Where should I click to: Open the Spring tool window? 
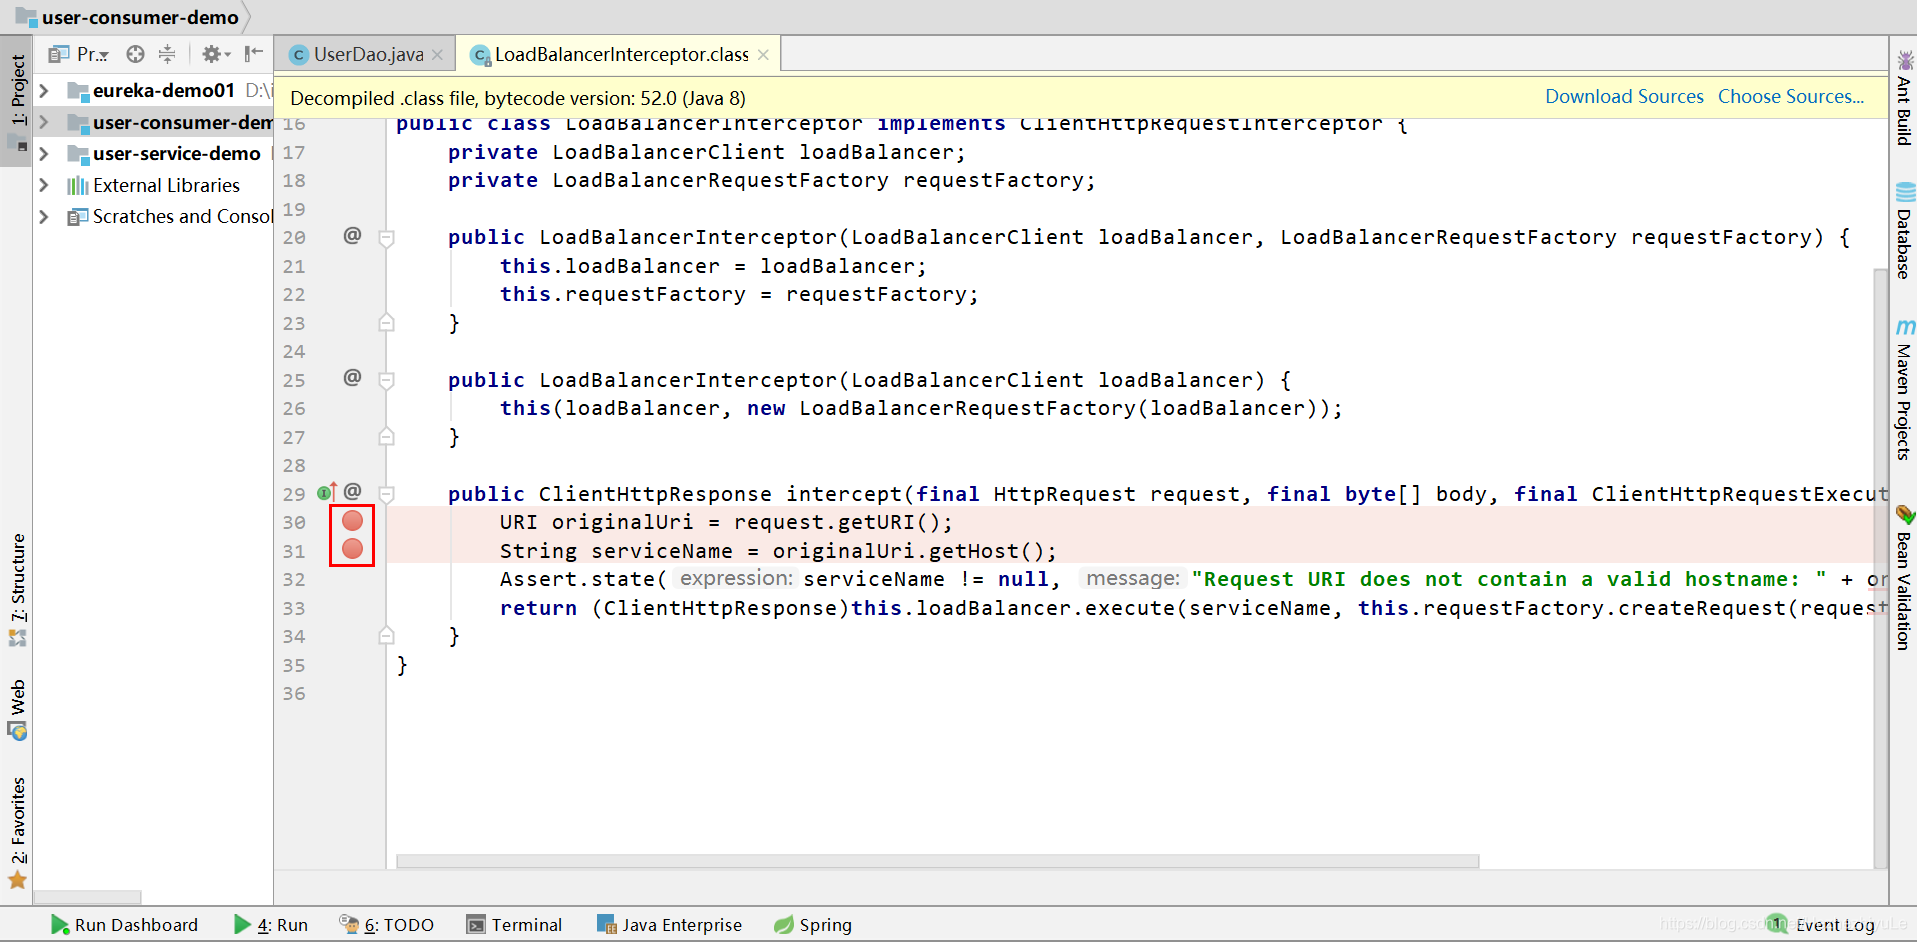(x=813, y=925)
